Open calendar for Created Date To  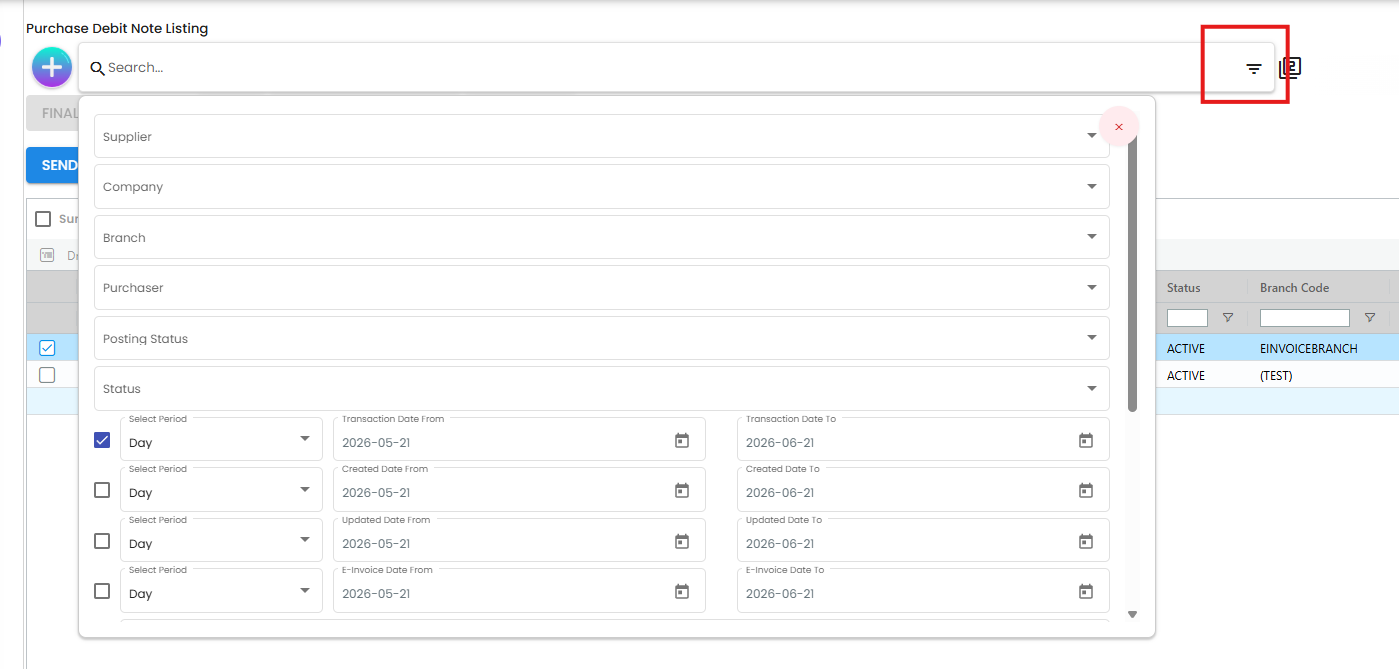[x=1086, y=491]
